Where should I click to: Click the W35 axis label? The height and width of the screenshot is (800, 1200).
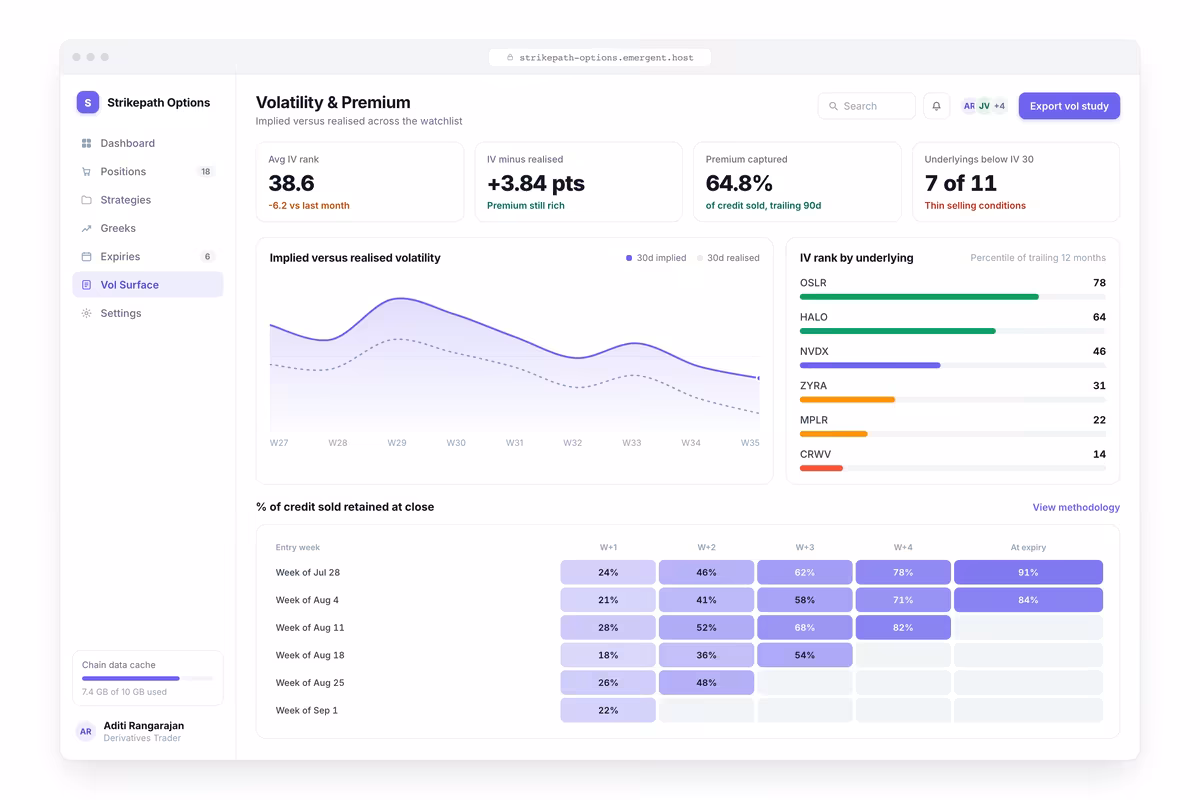tap(750, 443)
